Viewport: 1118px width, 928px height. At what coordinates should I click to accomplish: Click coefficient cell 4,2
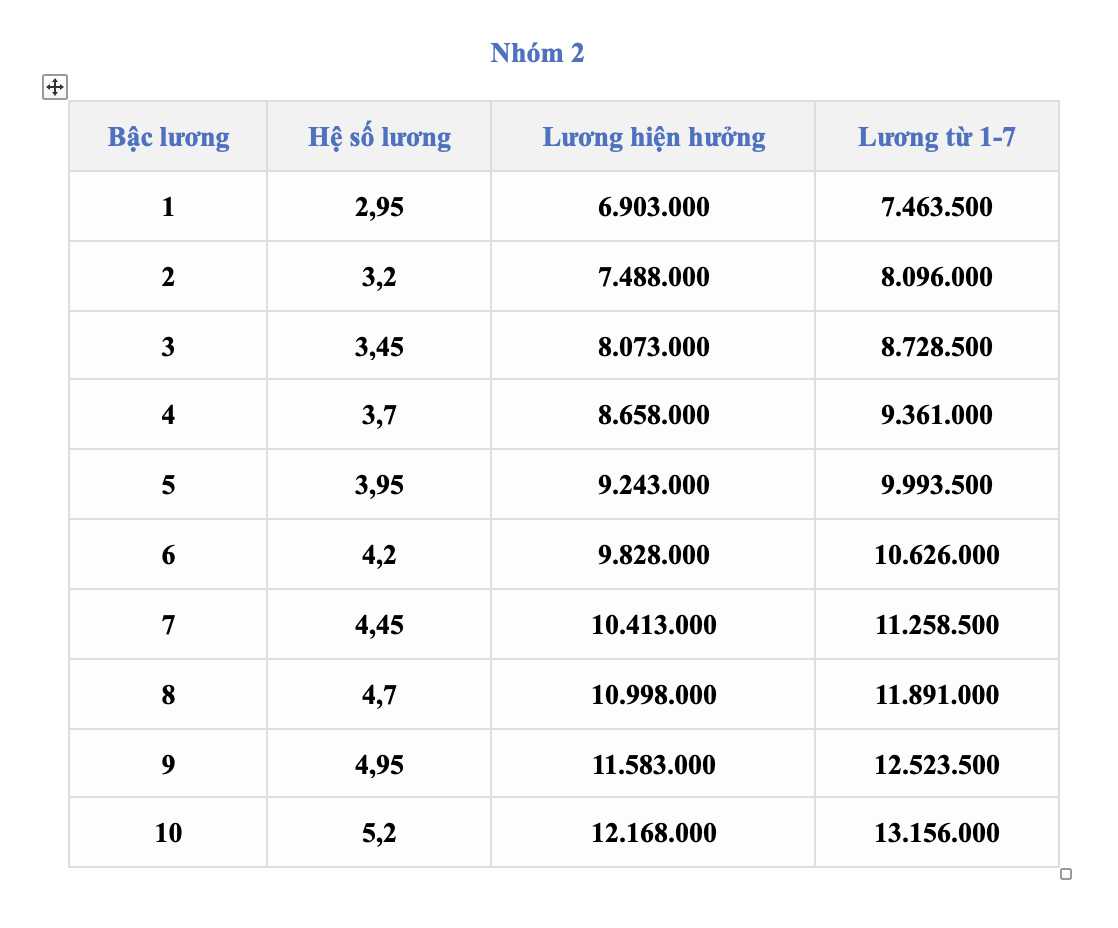379,554
